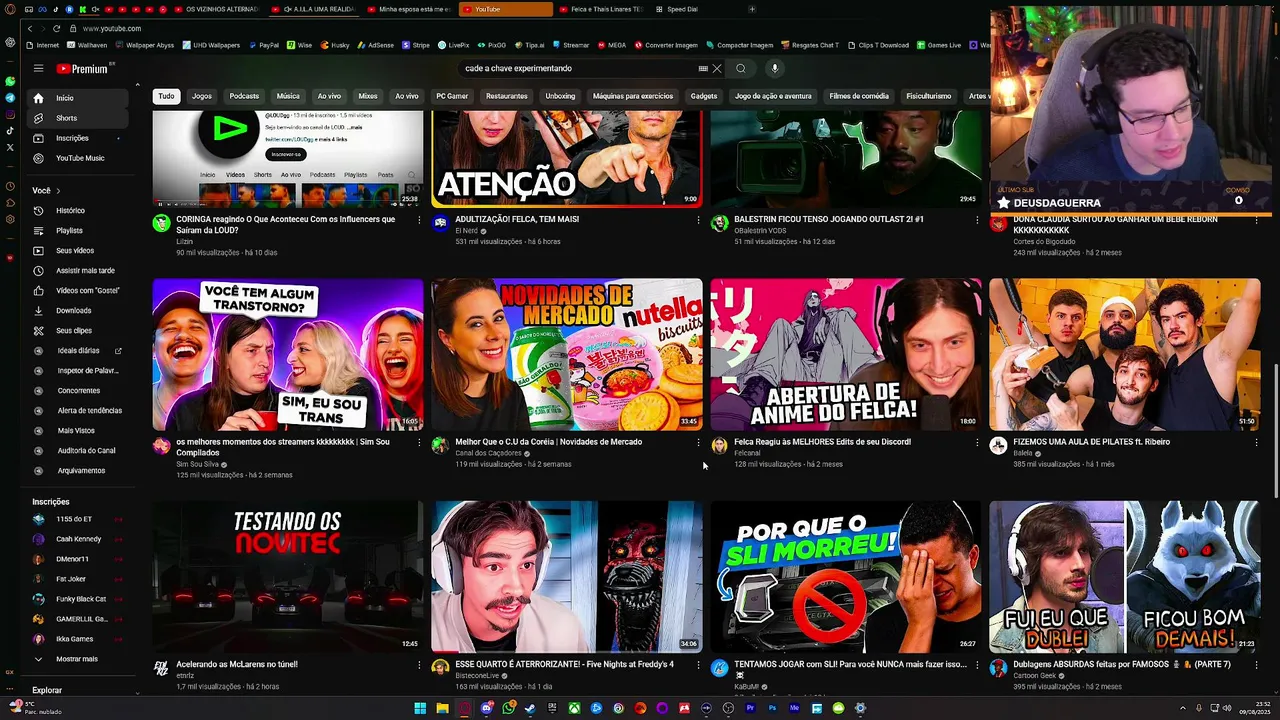Open Inspetor de Palavras in the sidebar
This screenshot has width=1280, height=720.
[x=80, y=370]
